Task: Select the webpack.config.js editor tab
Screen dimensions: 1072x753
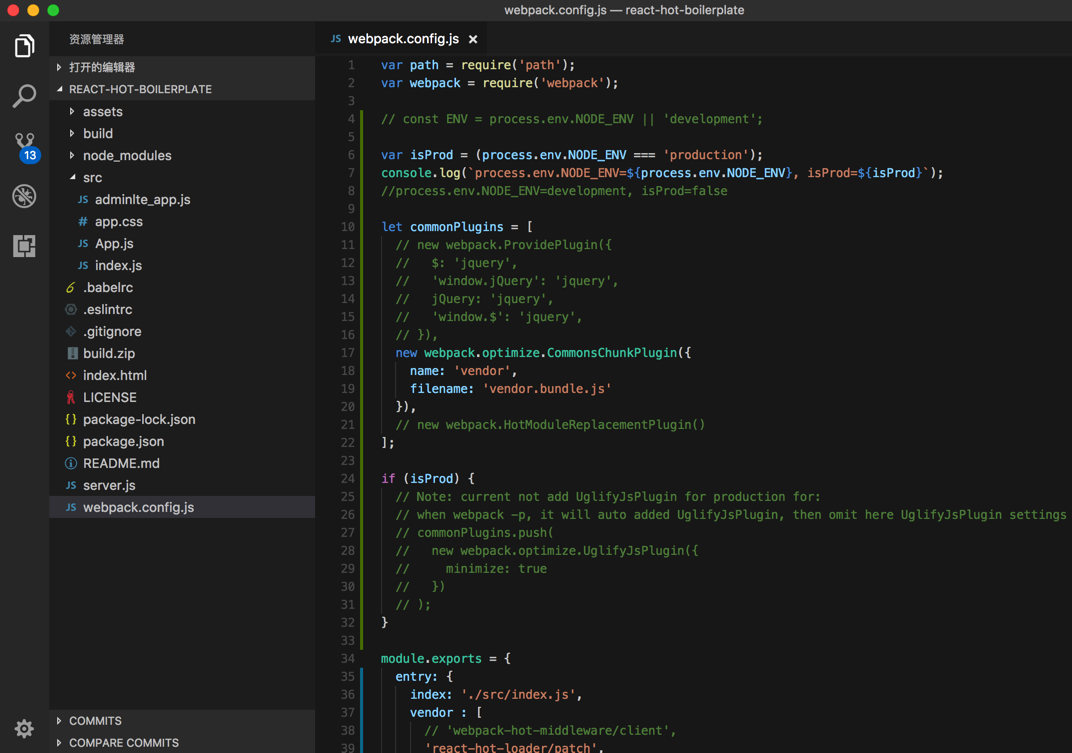Action: pos(402,39)
